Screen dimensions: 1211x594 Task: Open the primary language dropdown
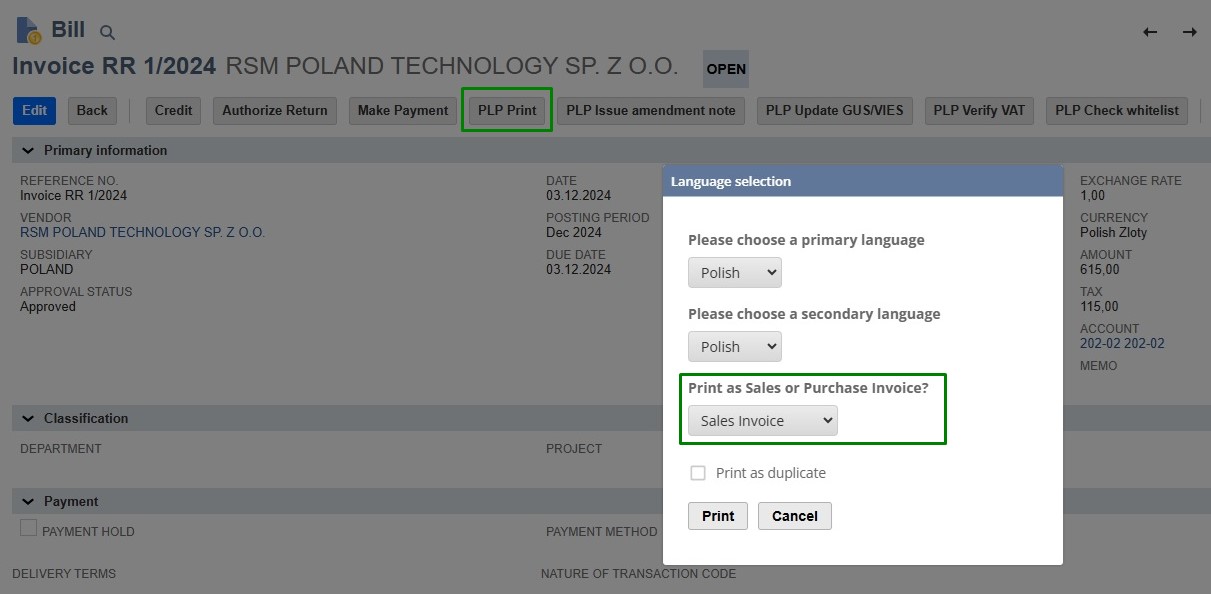pos(734,273)
